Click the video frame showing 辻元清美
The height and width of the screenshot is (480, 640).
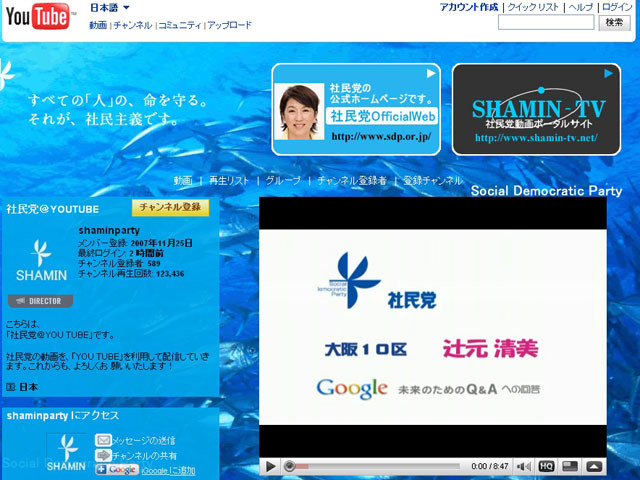tap(433, 327)
